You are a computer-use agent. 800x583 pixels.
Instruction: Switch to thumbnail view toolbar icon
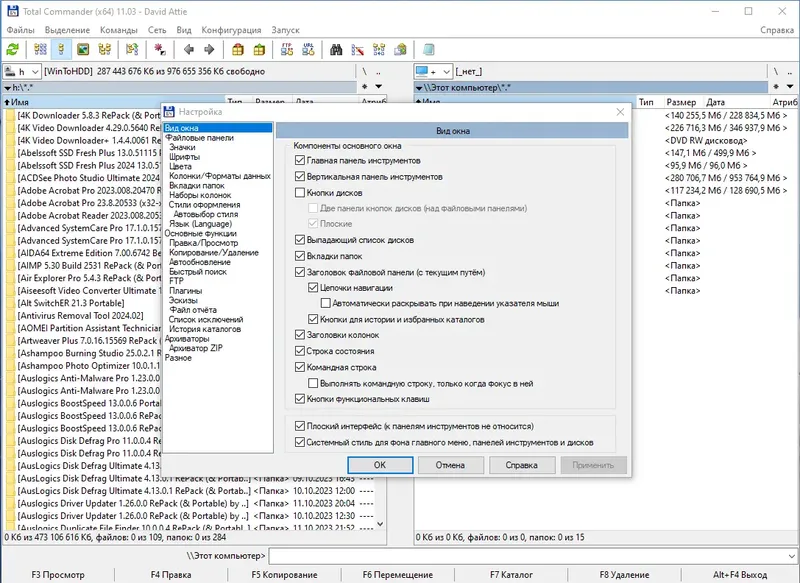pyautogui.click(x=84, y=49)
